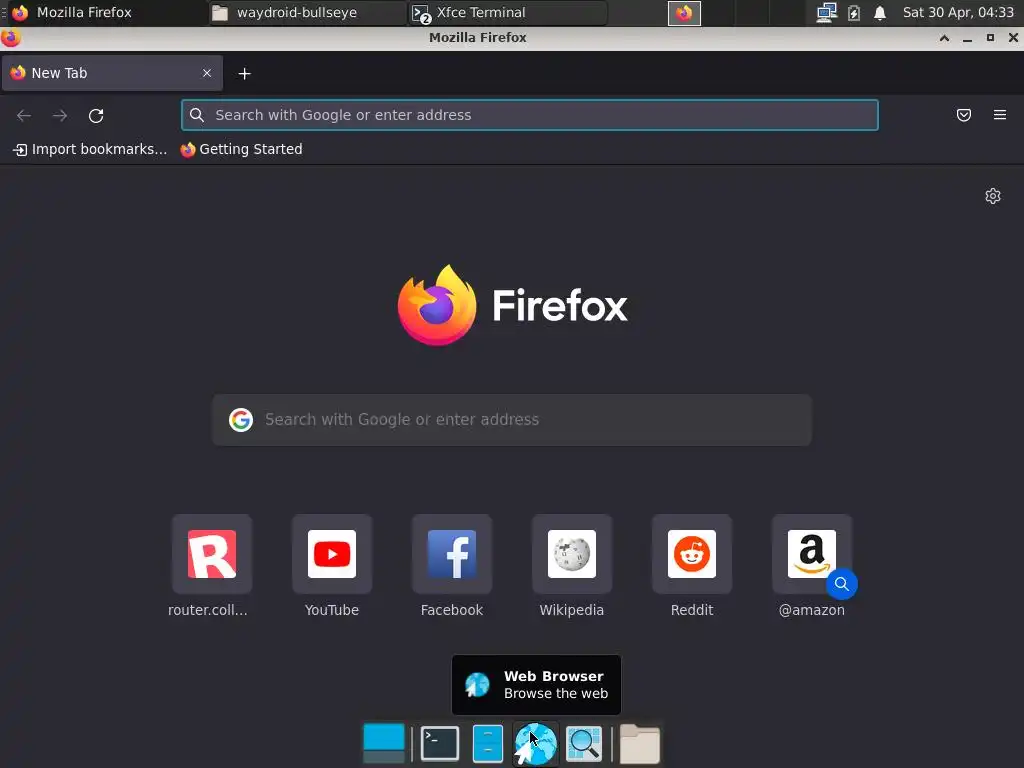
Task: Open file manager cabinet icon in dock
Action: pos(488,744)
